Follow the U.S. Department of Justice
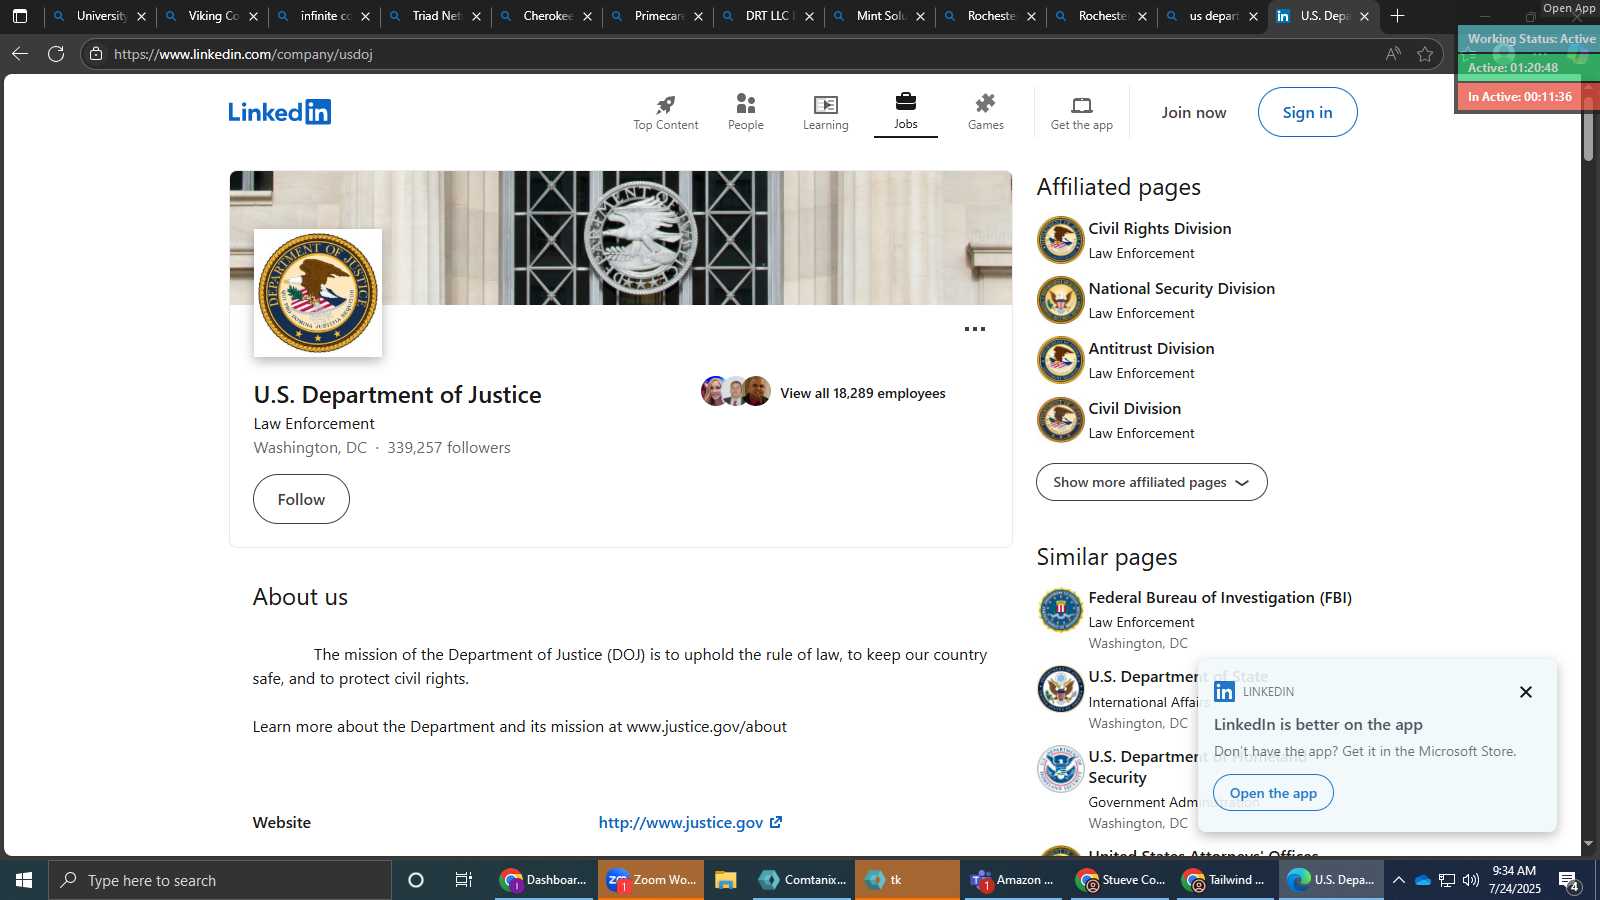Screen dimensions: 1600x900 (x=301, y=499)
